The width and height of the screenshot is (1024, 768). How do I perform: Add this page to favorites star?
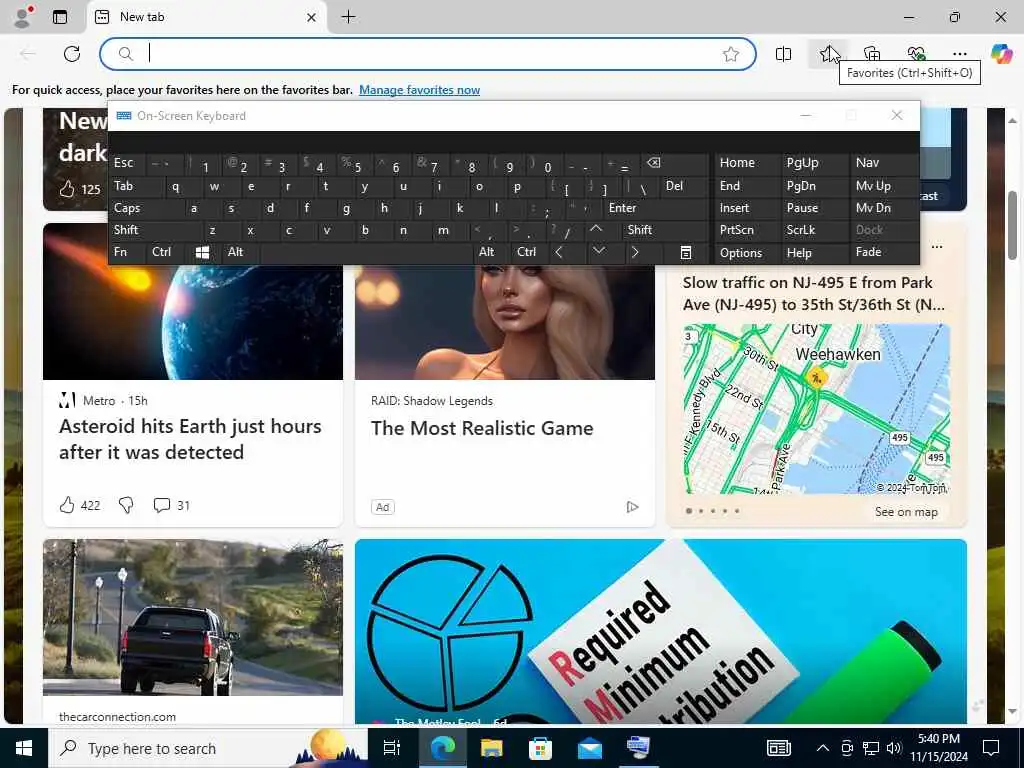[x=731, y=54]
